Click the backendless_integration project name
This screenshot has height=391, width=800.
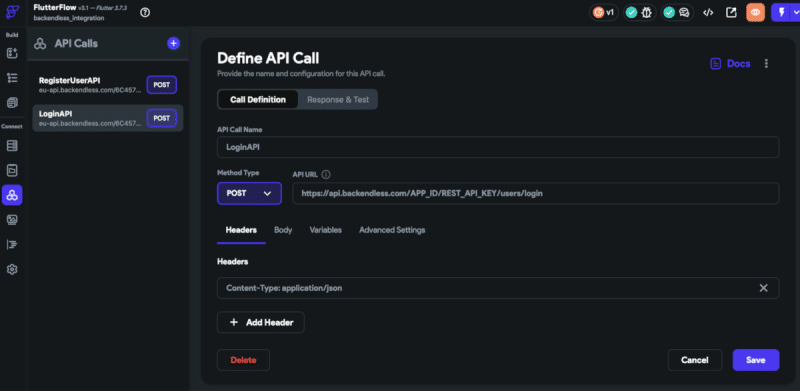point(69,18)
